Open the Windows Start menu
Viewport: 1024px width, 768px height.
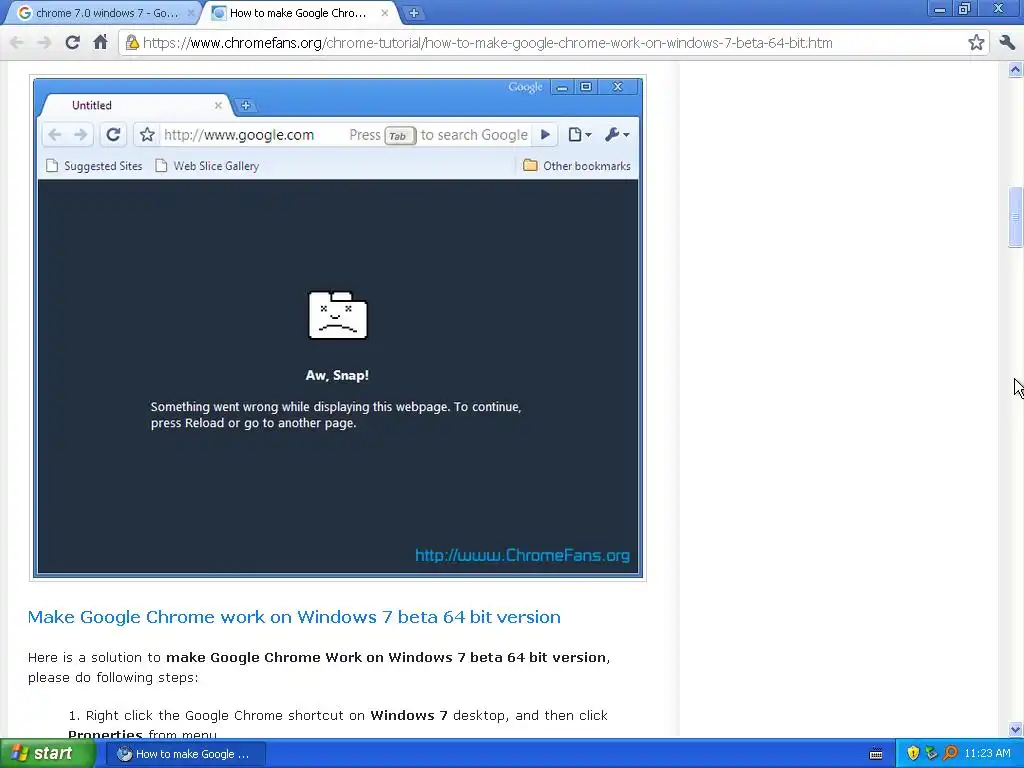click(x=47, y=754)
